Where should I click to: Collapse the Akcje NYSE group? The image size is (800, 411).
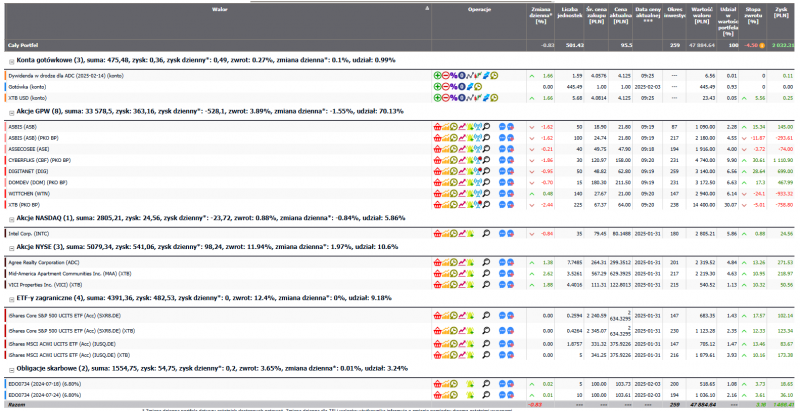tap(11, 247)
